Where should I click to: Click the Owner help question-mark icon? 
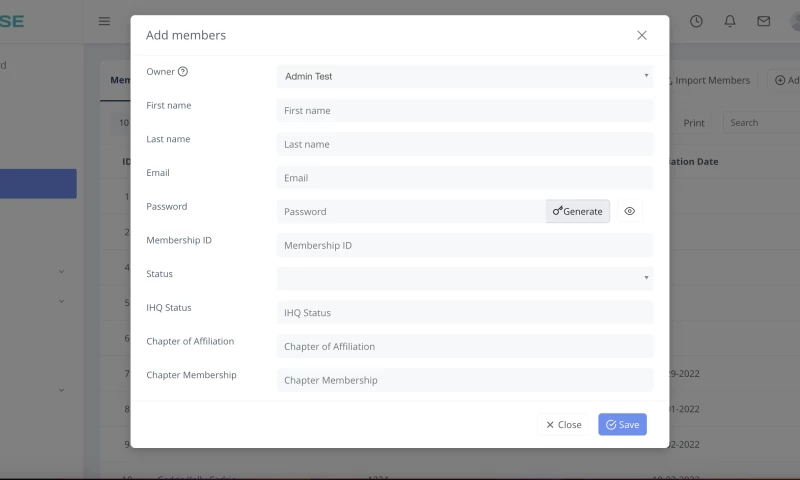tap(183, 71)
